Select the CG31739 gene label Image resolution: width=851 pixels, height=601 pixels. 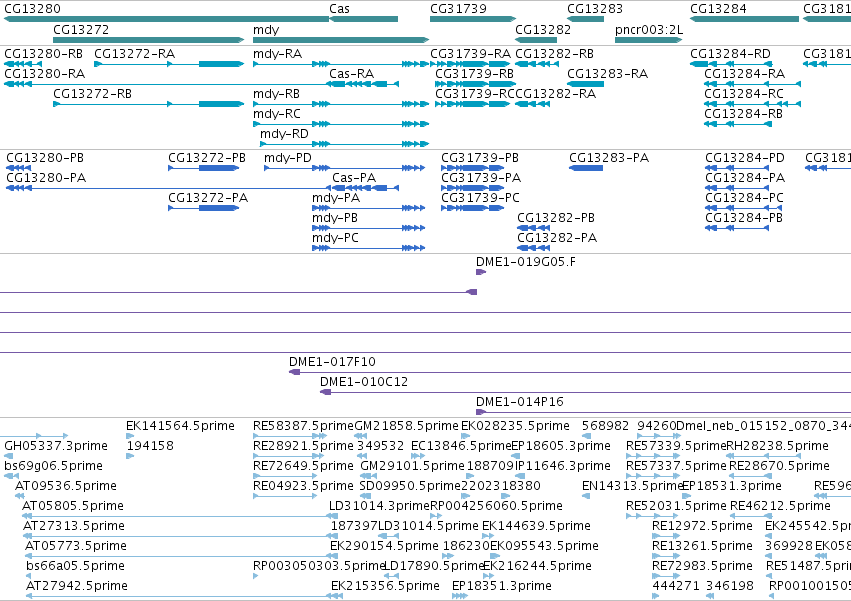point(459,9)
